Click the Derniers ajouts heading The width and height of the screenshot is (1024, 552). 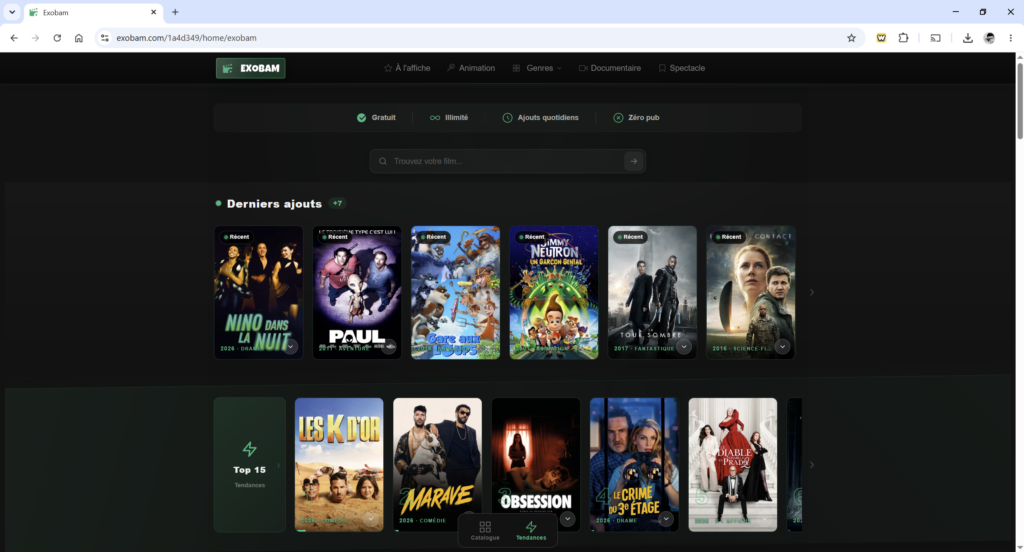pos(274,204)
